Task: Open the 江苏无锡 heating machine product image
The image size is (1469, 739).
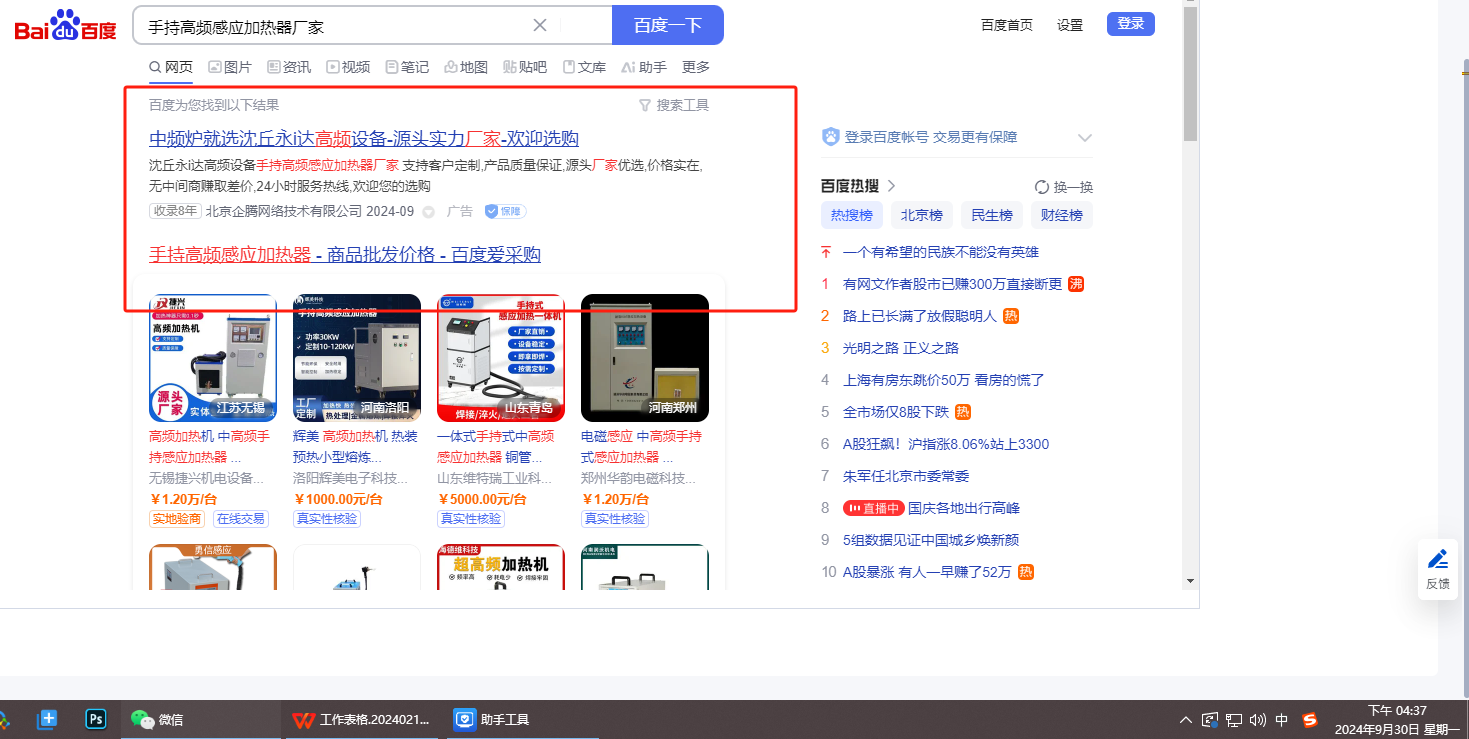Action: coord(213,358)
